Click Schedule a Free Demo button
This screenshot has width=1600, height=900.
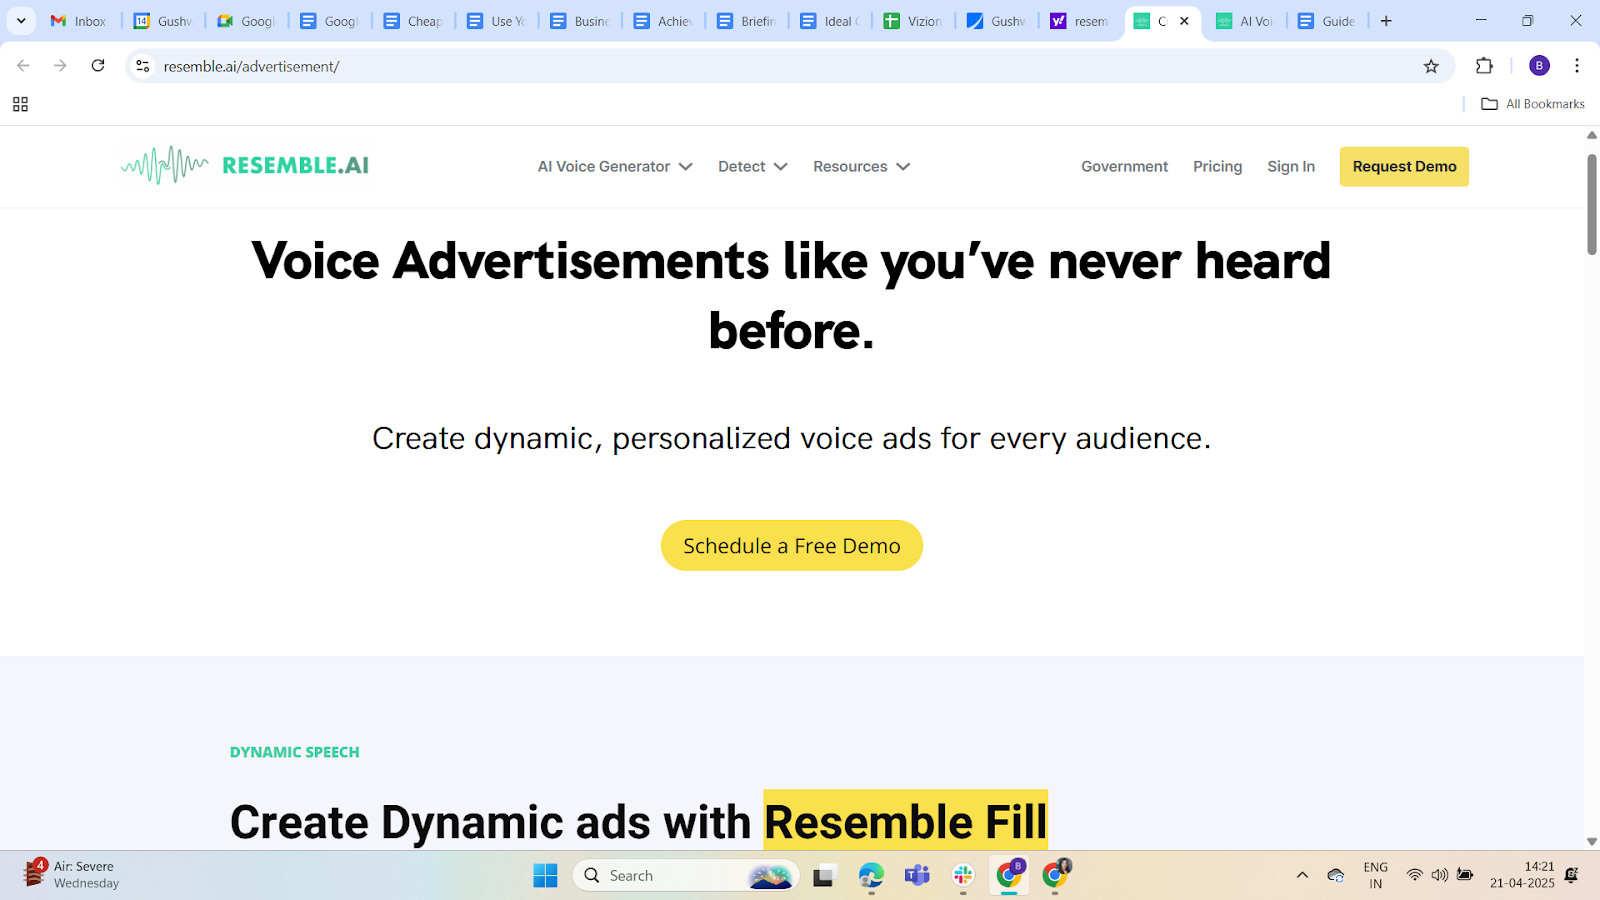click(792, 546)
